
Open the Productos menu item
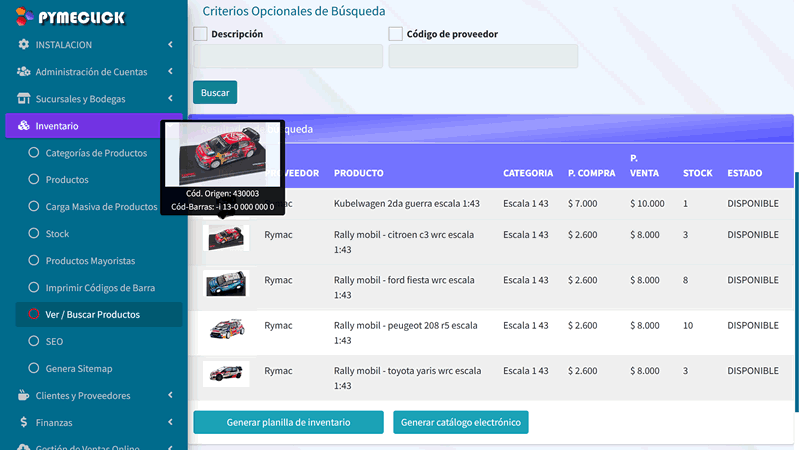point(67,180)
